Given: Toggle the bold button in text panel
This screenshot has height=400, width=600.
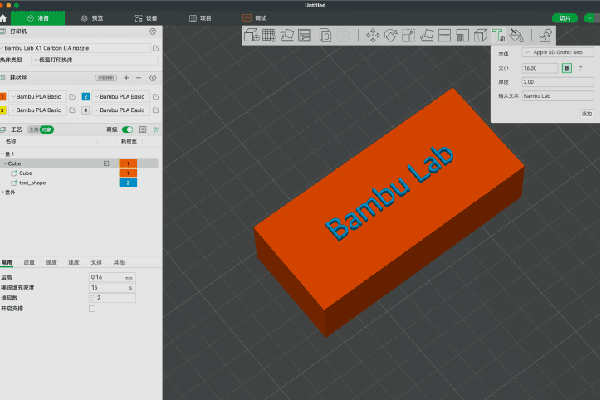Looking at the screenshot, I should click(567, 68).
